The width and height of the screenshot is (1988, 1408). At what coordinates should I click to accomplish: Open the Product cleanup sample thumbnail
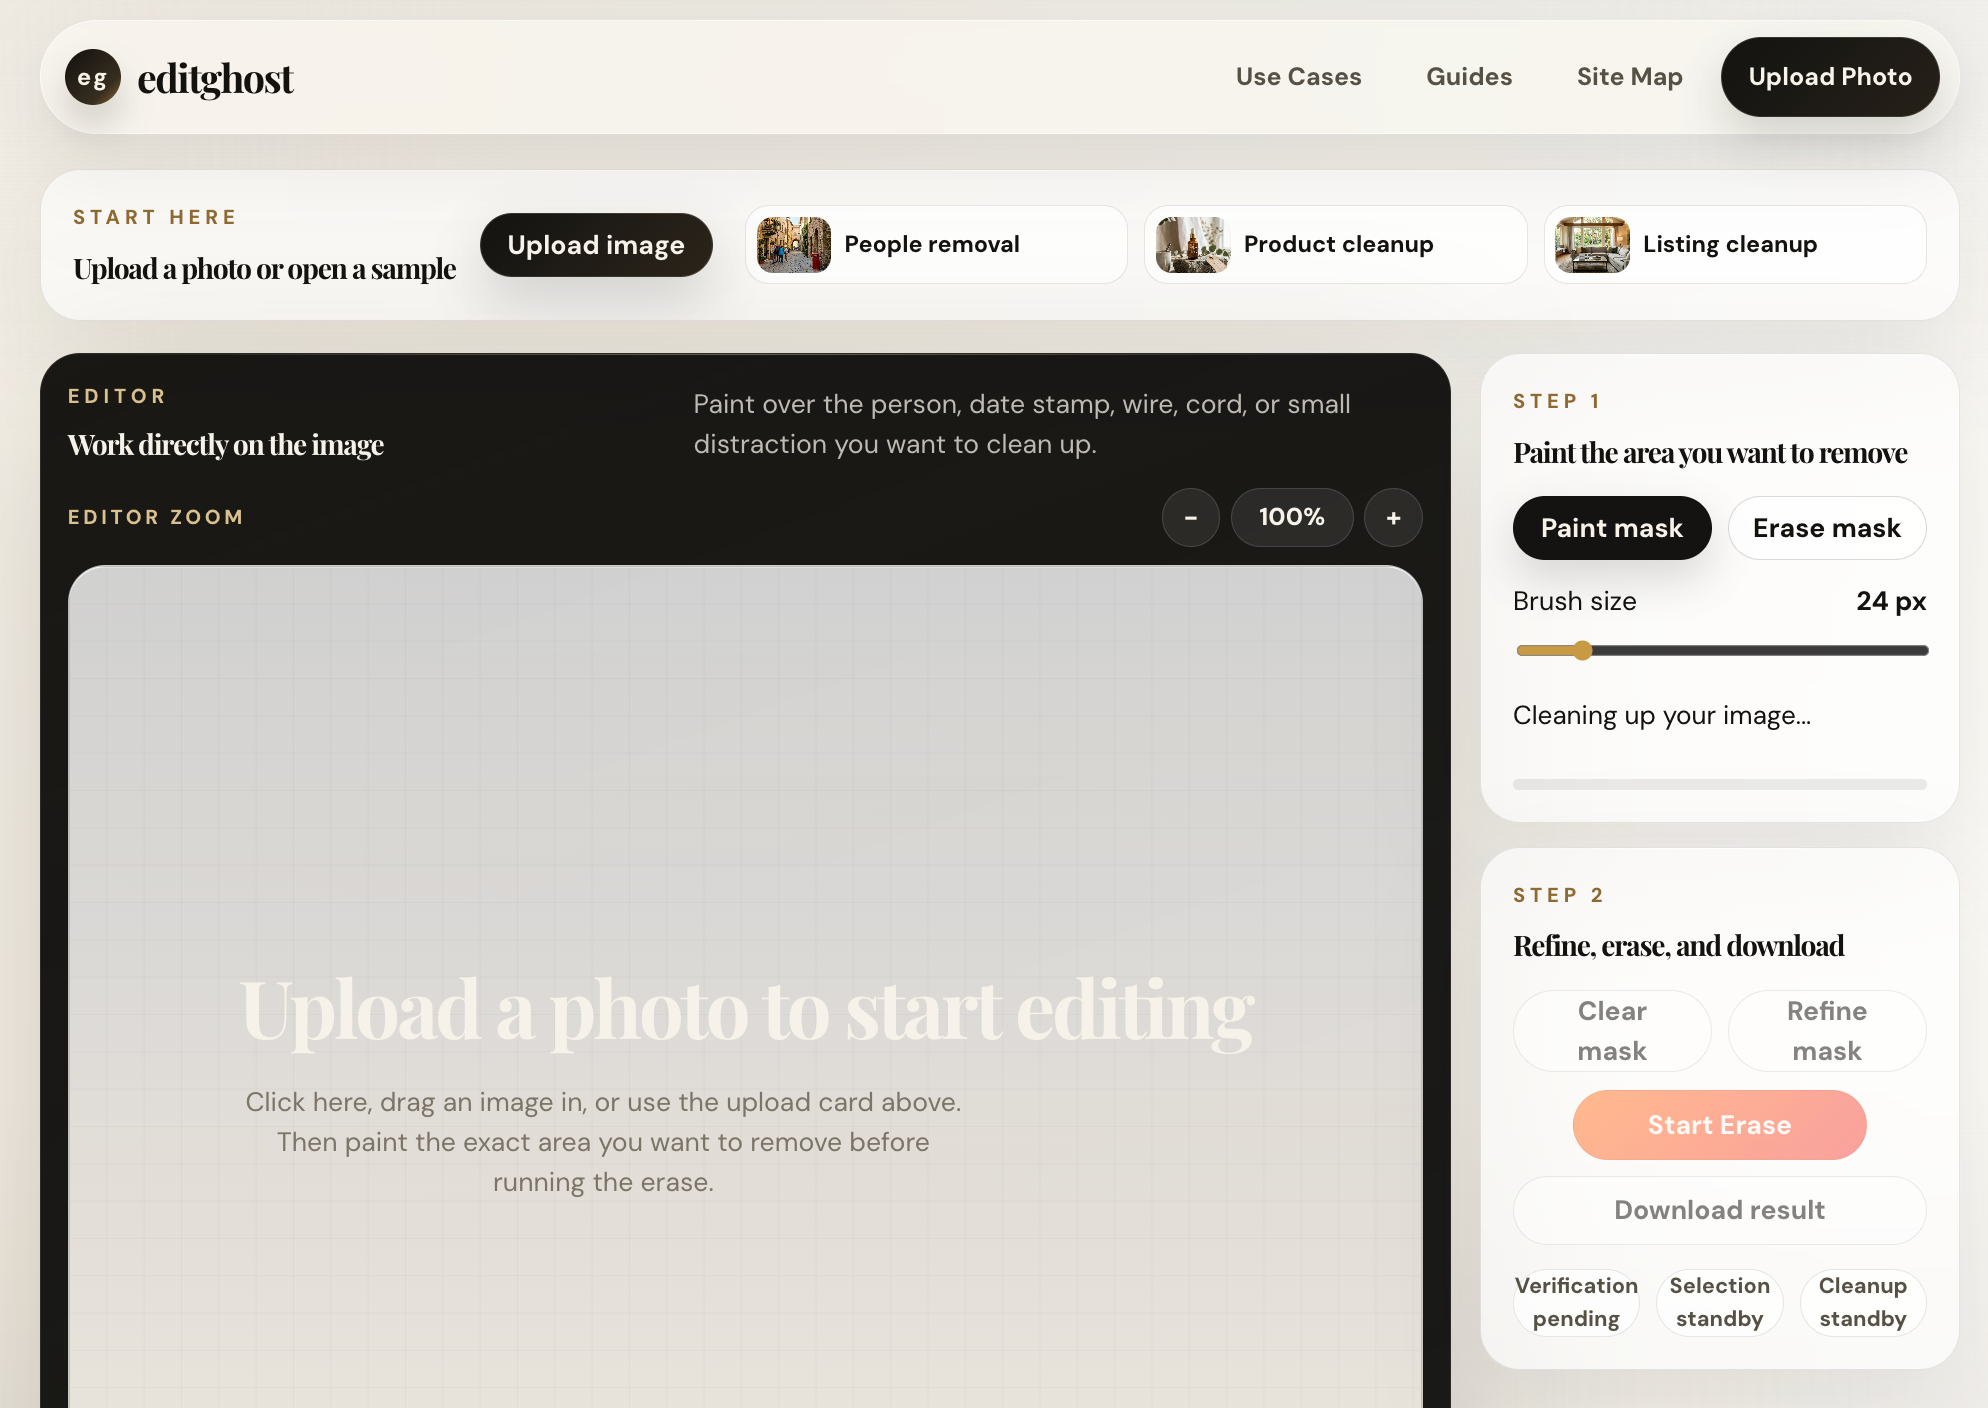[x=1193, y=245]
